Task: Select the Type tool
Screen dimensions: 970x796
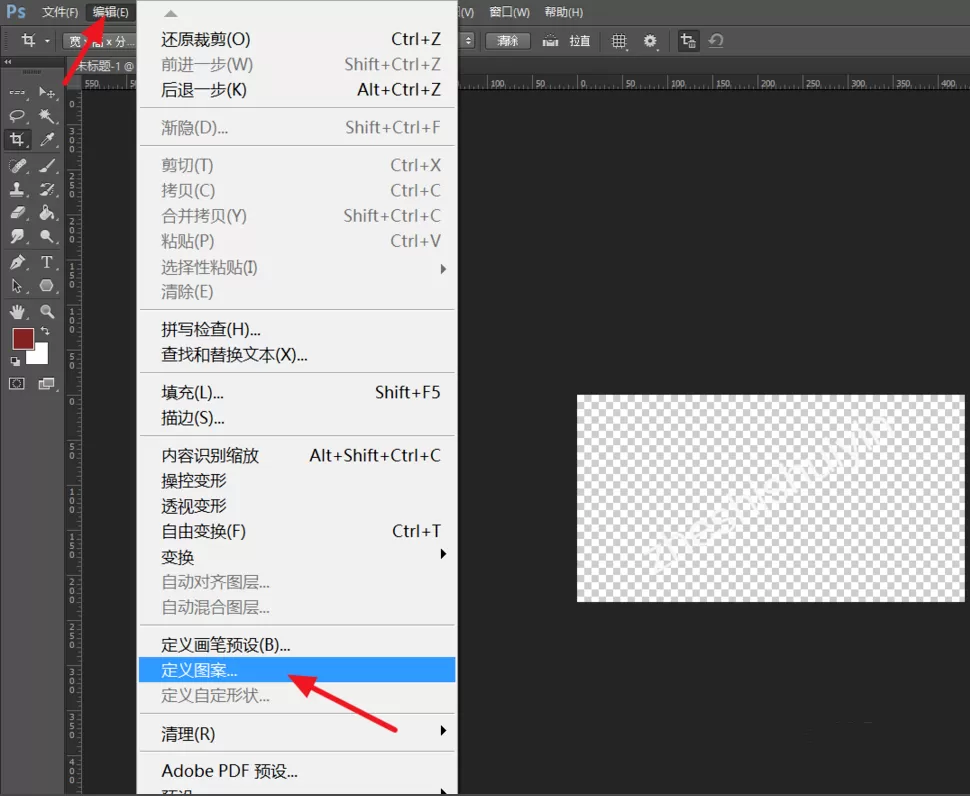Action: coord(46,262)
